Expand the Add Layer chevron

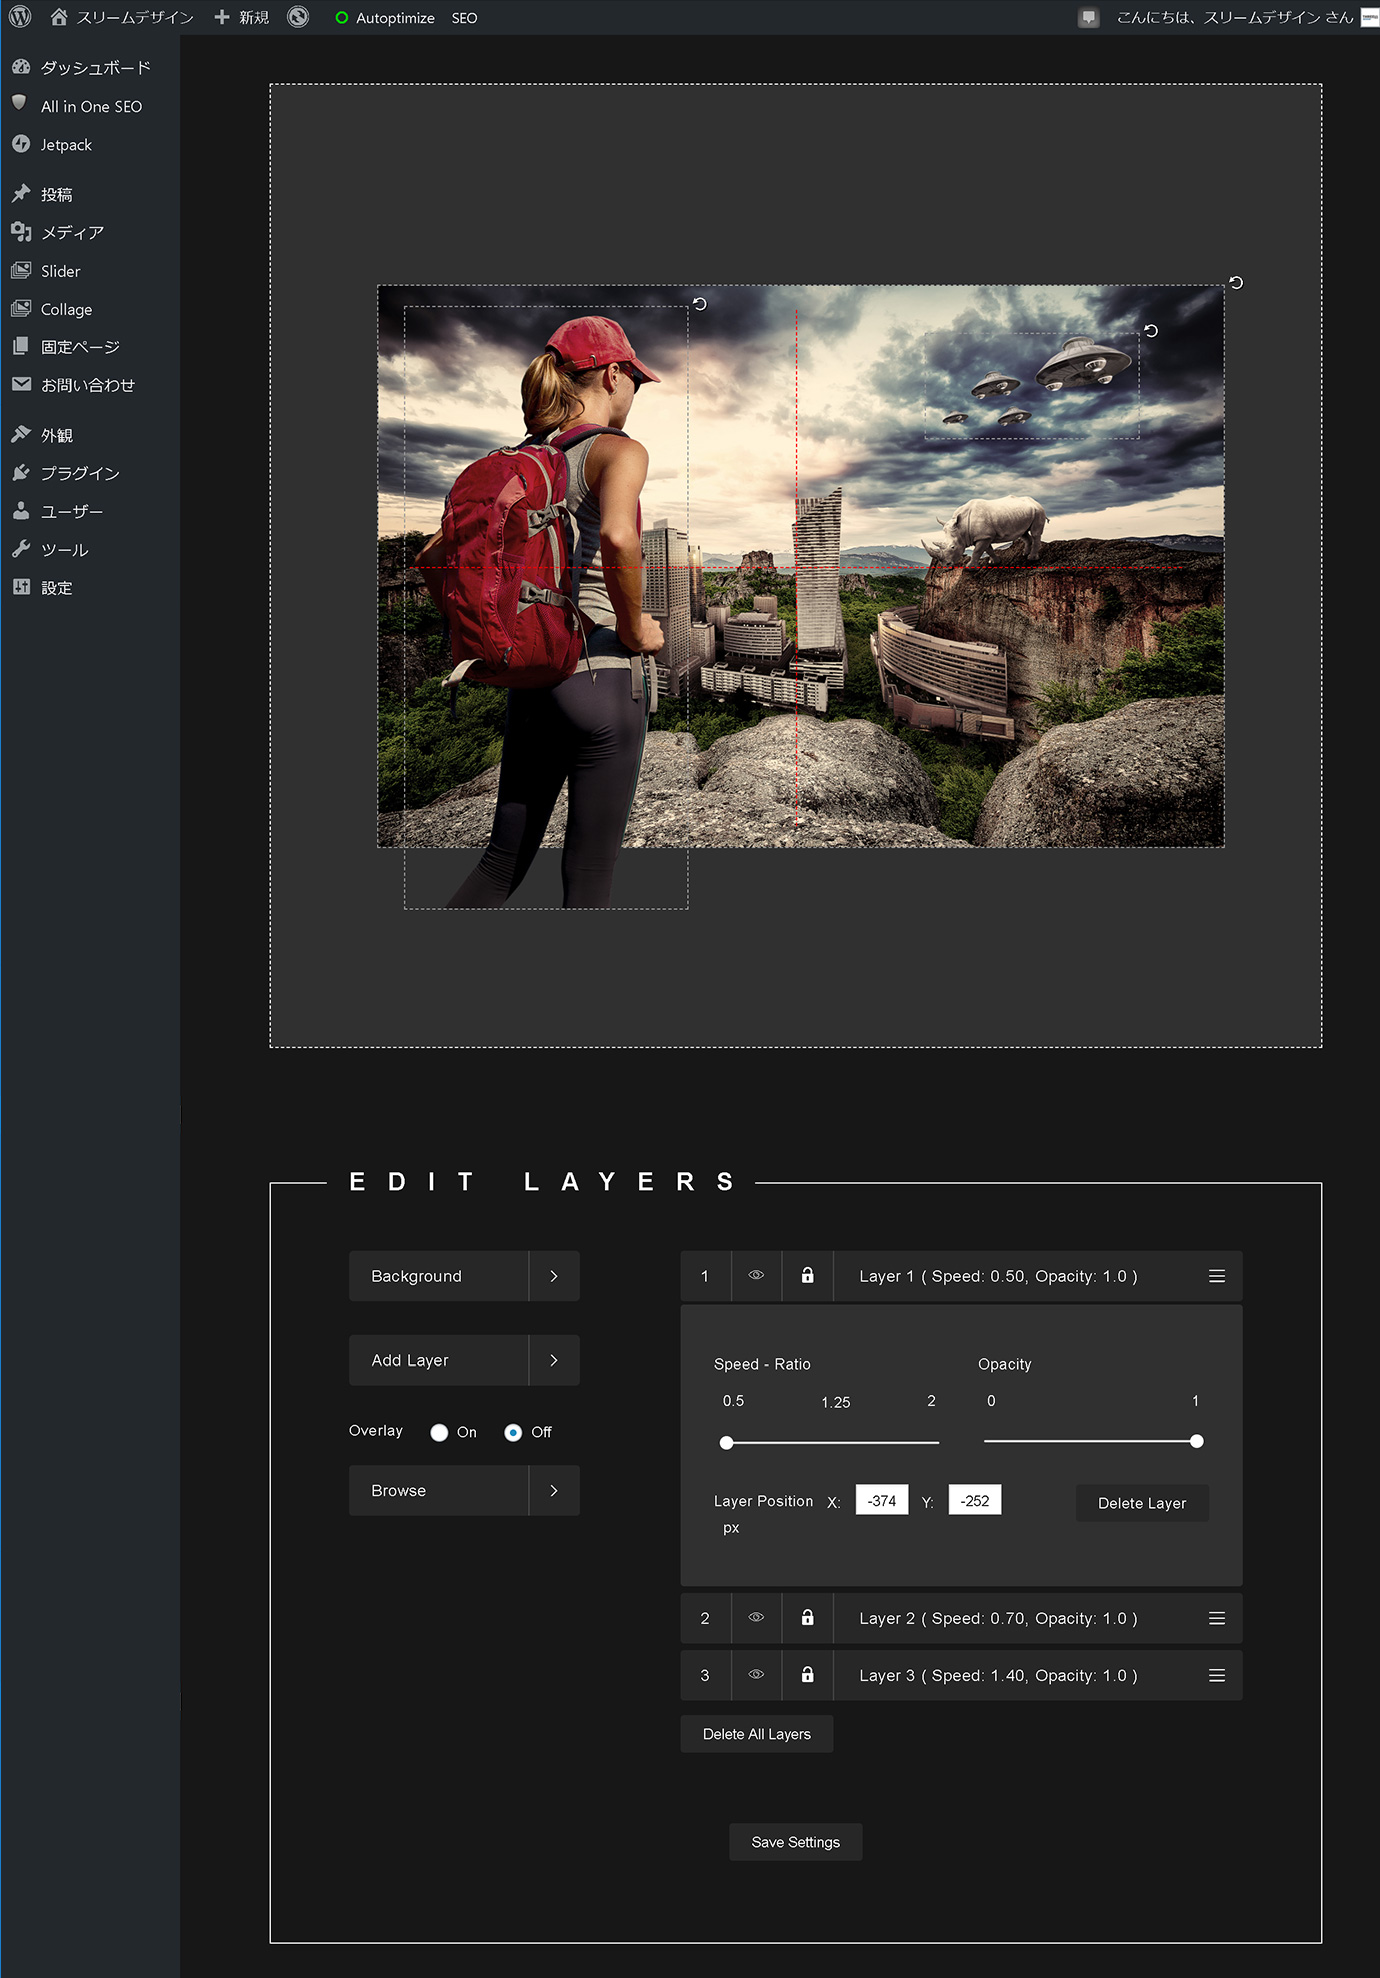554,1360
